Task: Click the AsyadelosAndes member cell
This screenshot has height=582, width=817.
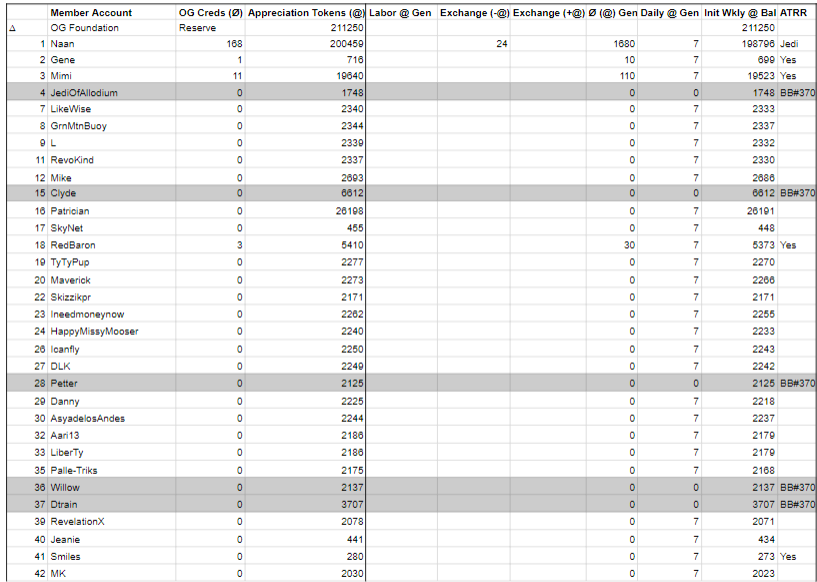Action: 112,418
